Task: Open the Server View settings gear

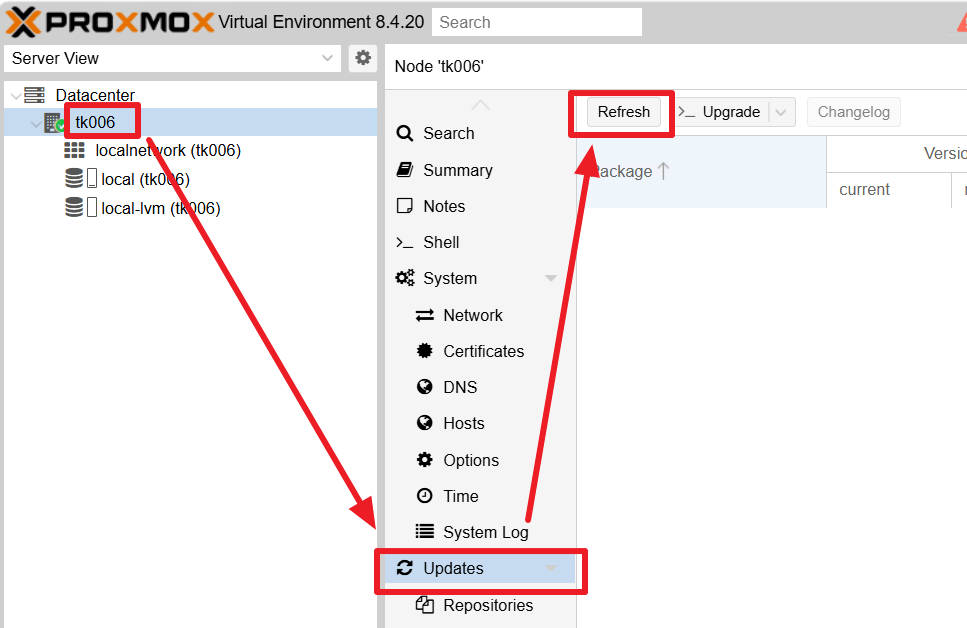Action: coord(363,58)
